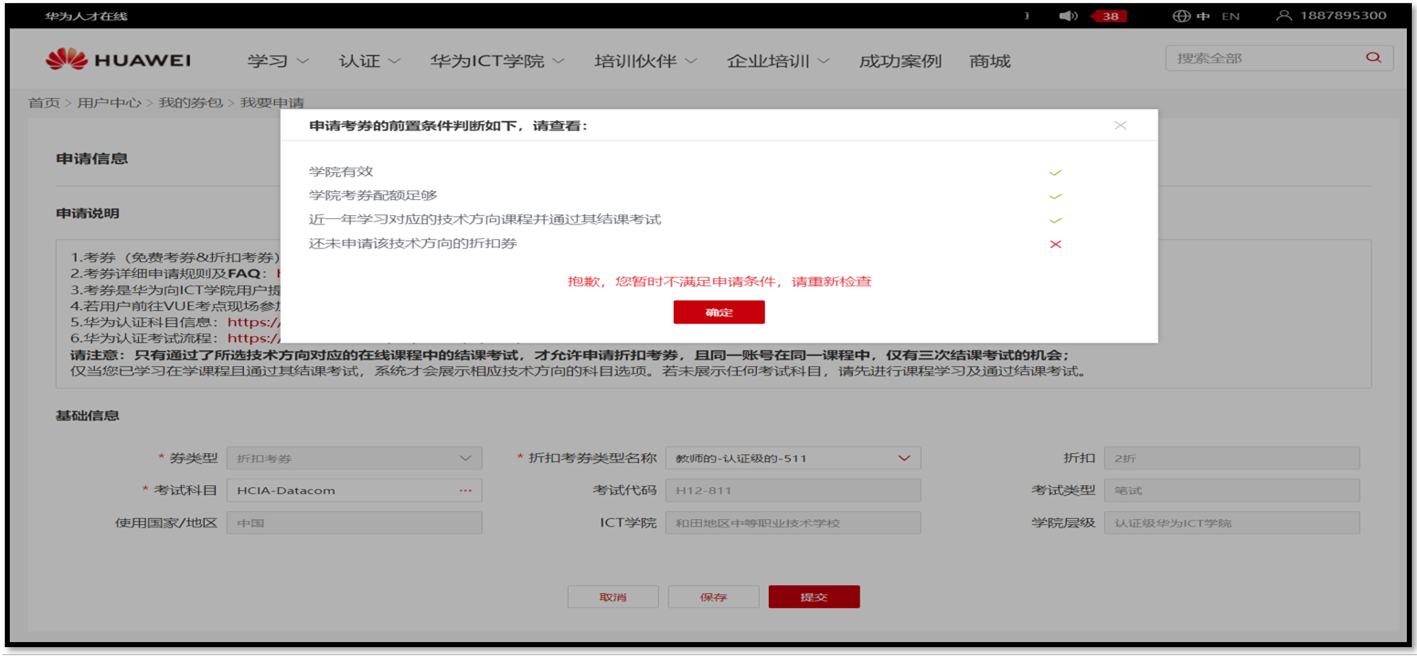Click 确定 in the dialog
1417x656 pixels.
pos(719,313)
